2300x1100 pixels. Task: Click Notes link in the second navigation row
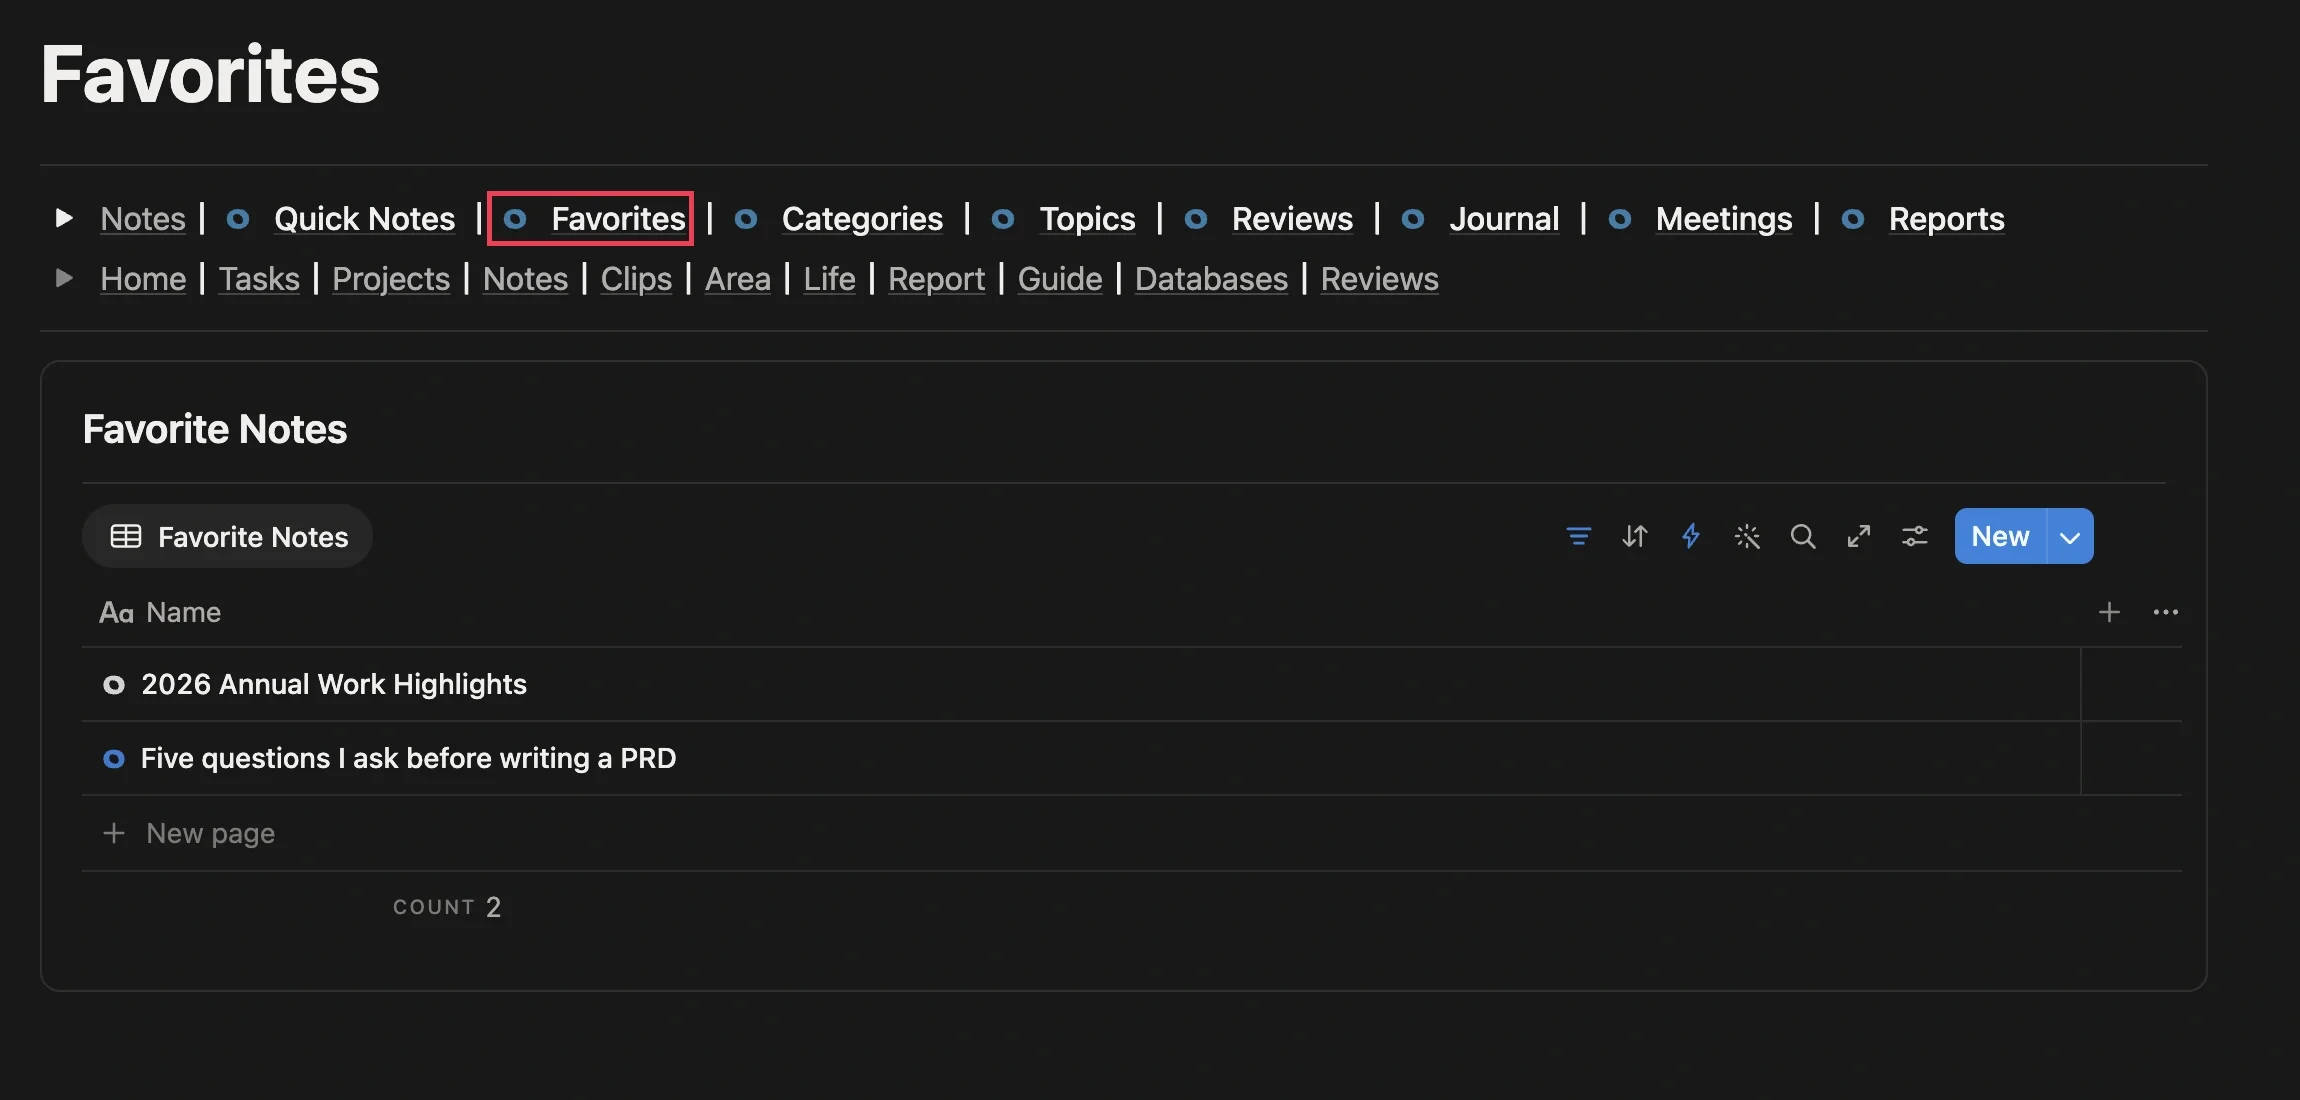525,279
